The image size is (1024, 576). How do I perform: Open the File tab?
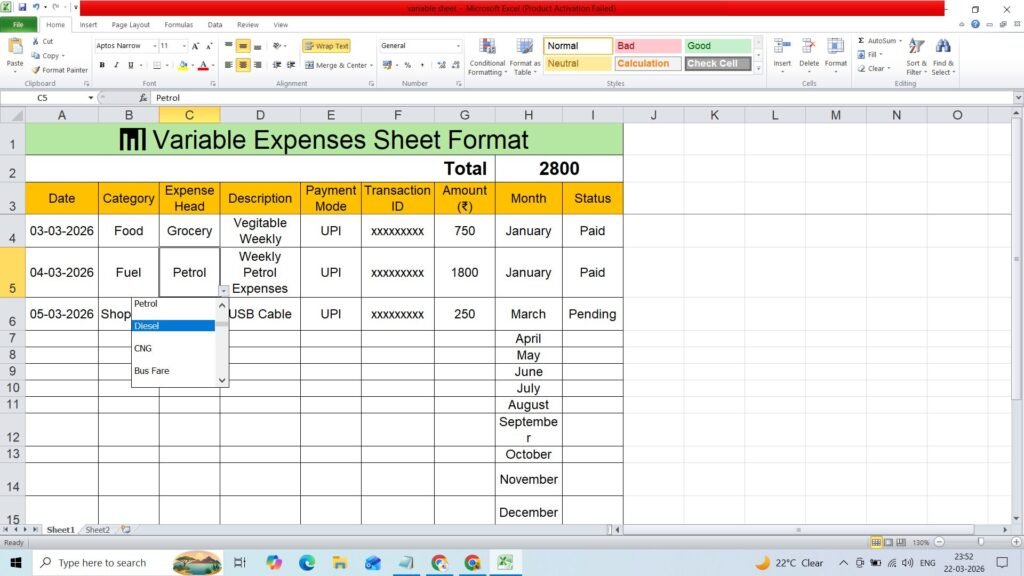(18, 25)
